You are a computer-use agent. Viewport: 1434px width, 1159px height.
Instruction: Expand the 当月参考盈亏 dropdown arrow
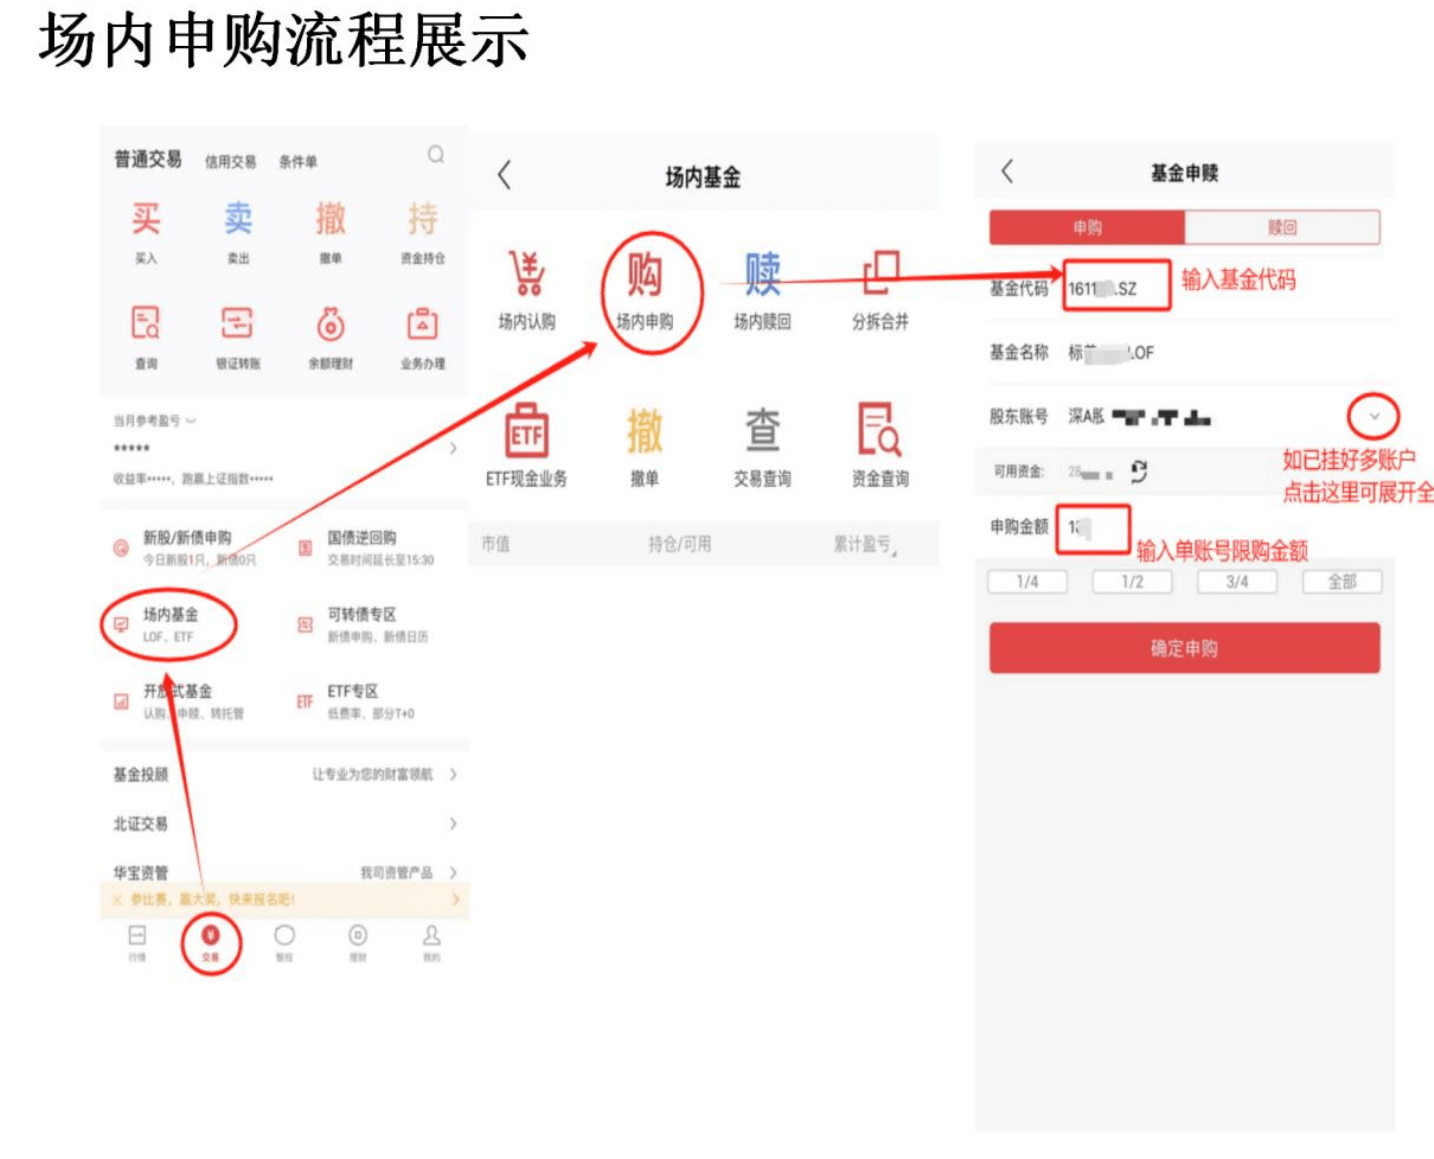click(191, 421)
